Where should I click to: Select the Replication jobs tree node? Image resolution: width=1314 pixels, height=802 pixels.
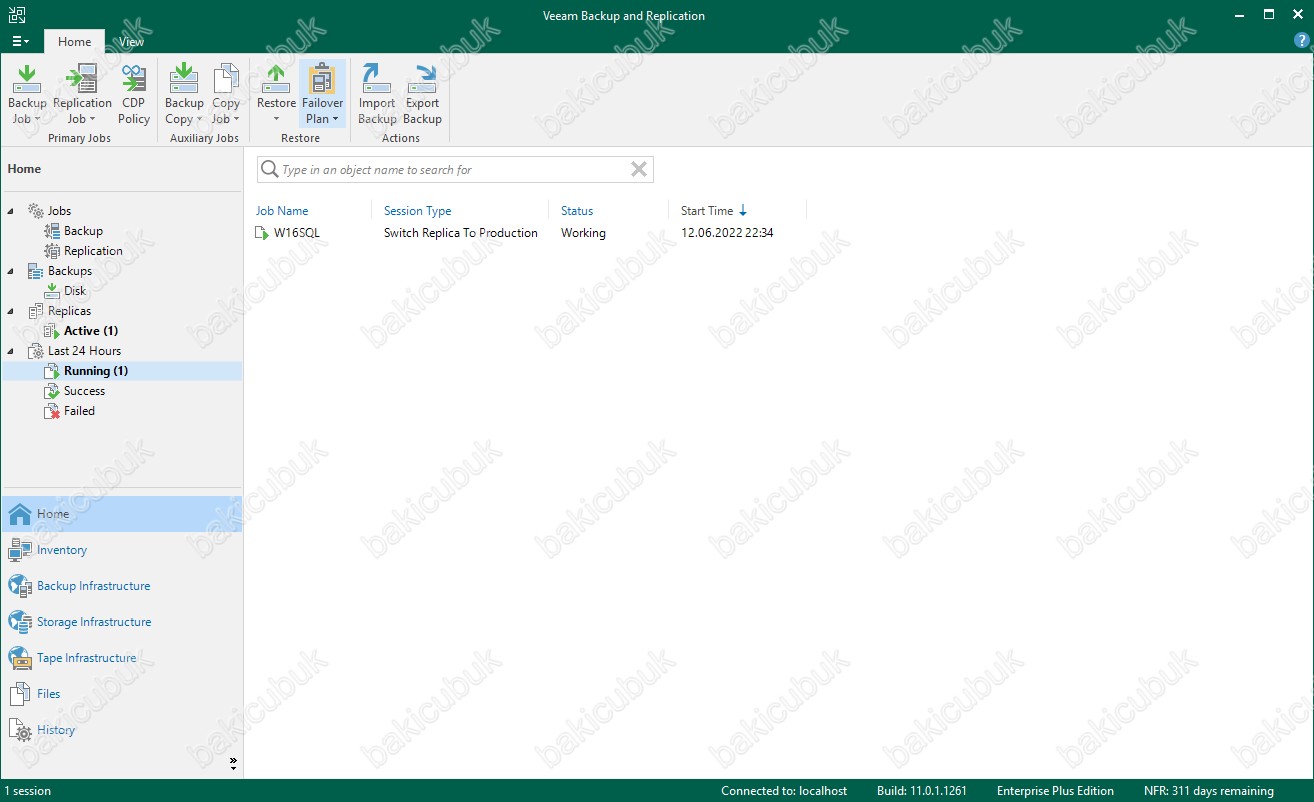(93, 251)
